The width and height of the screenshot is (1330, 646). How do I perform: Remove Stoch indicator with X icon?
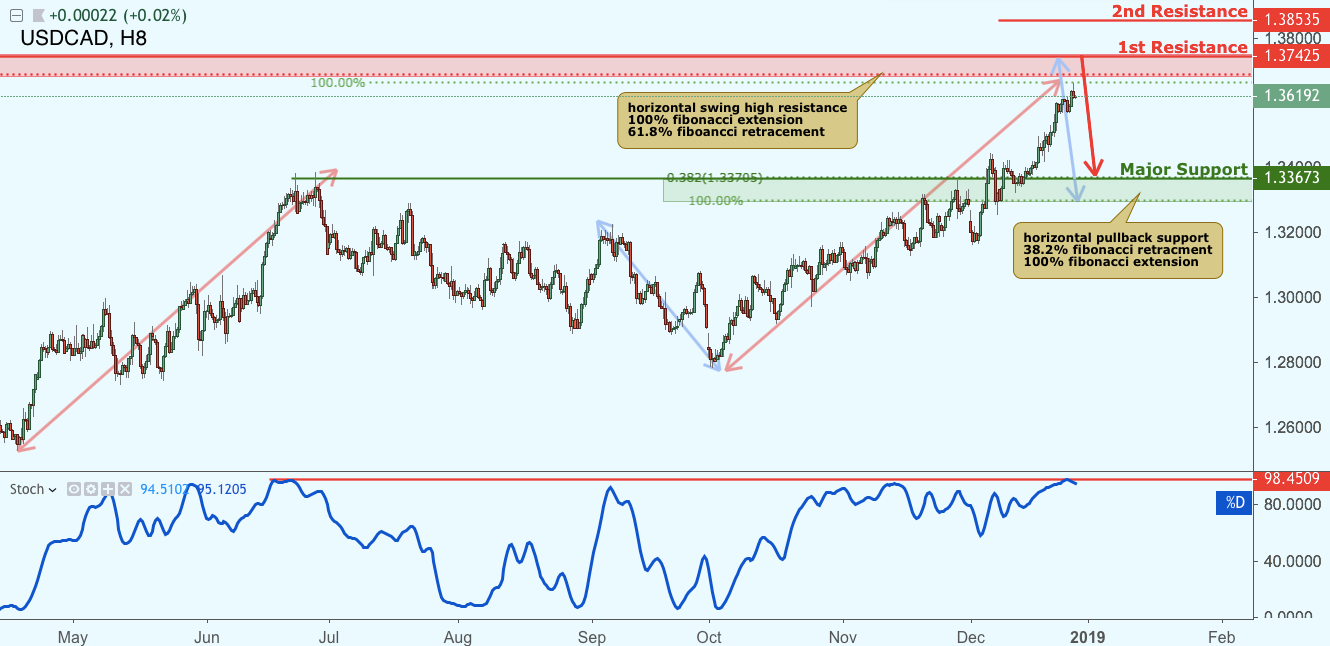125,489
